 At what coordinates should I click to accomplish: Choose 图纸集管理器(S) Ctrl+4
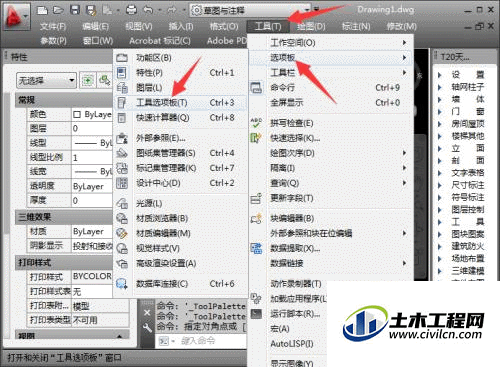(x=181, y=153)
